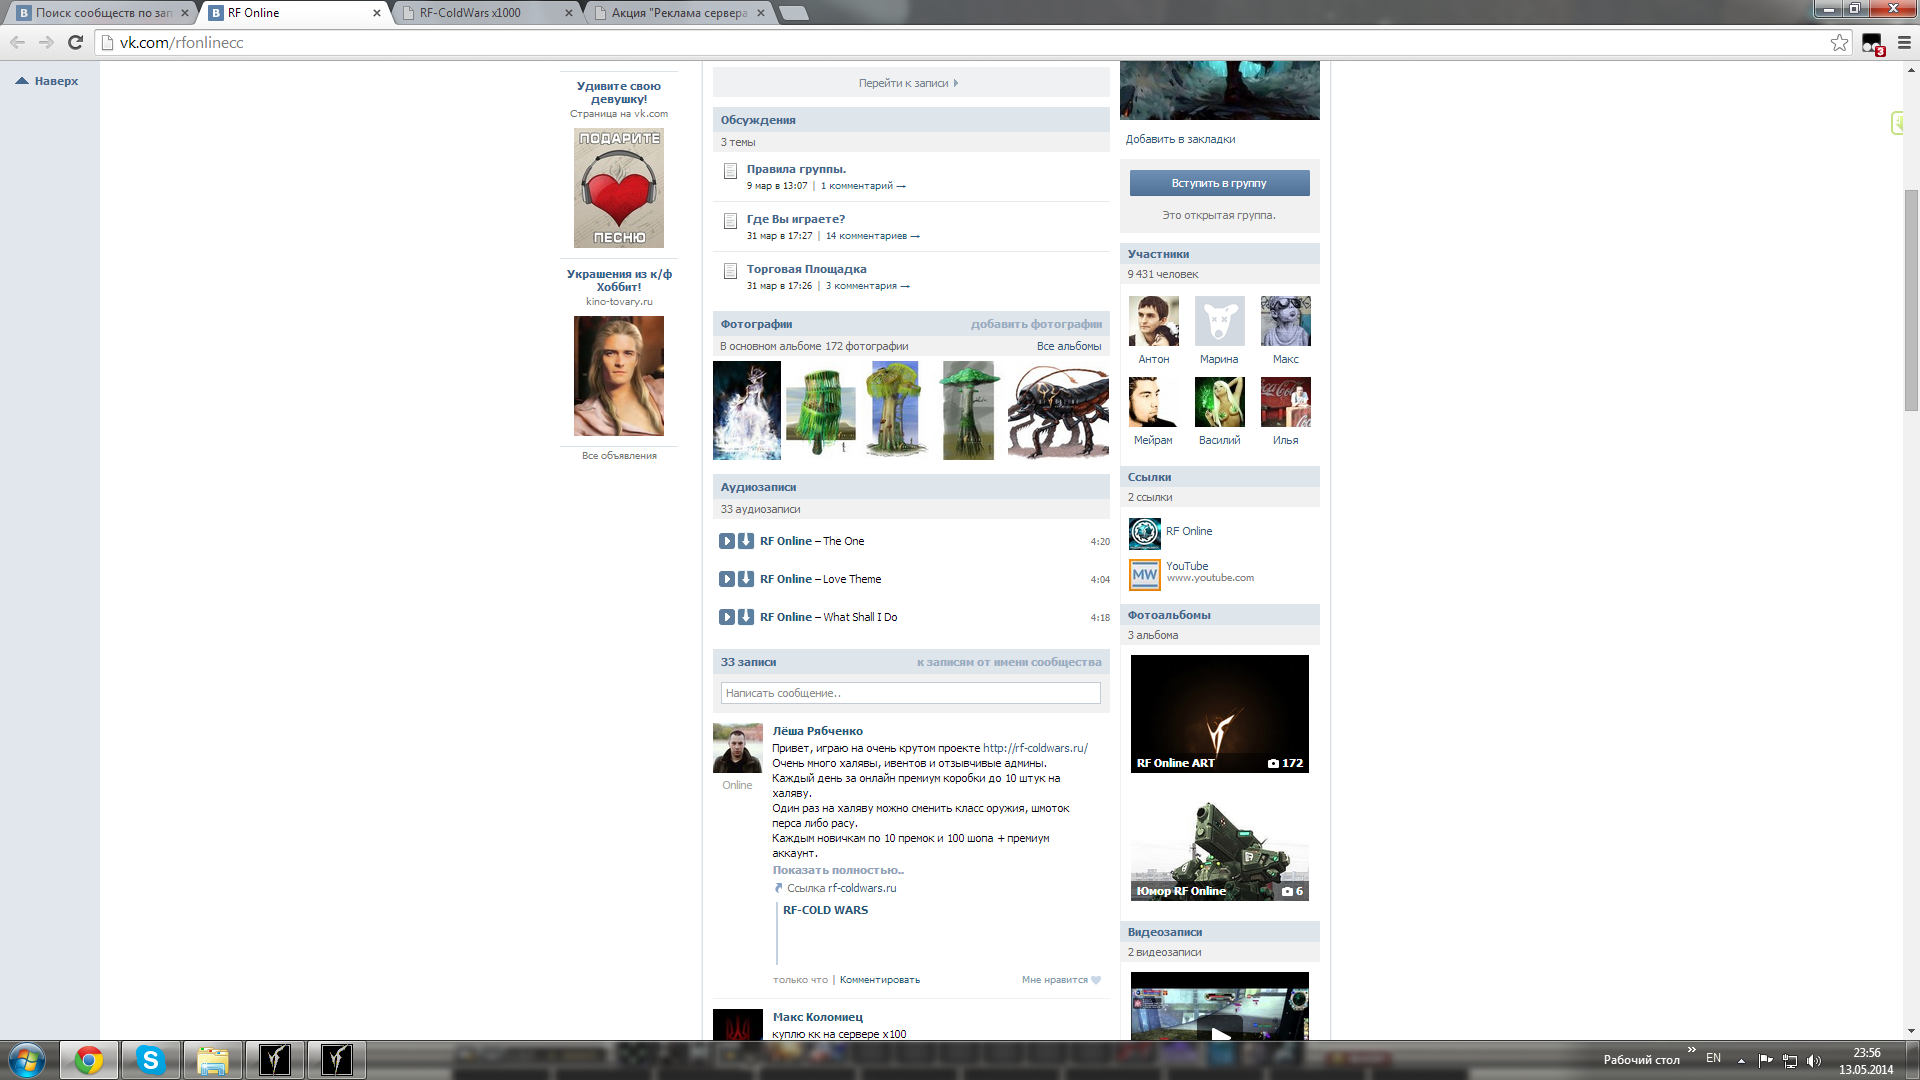
Task: Click к записям от имени сообщества
Action: click(x=1009, y=662)
